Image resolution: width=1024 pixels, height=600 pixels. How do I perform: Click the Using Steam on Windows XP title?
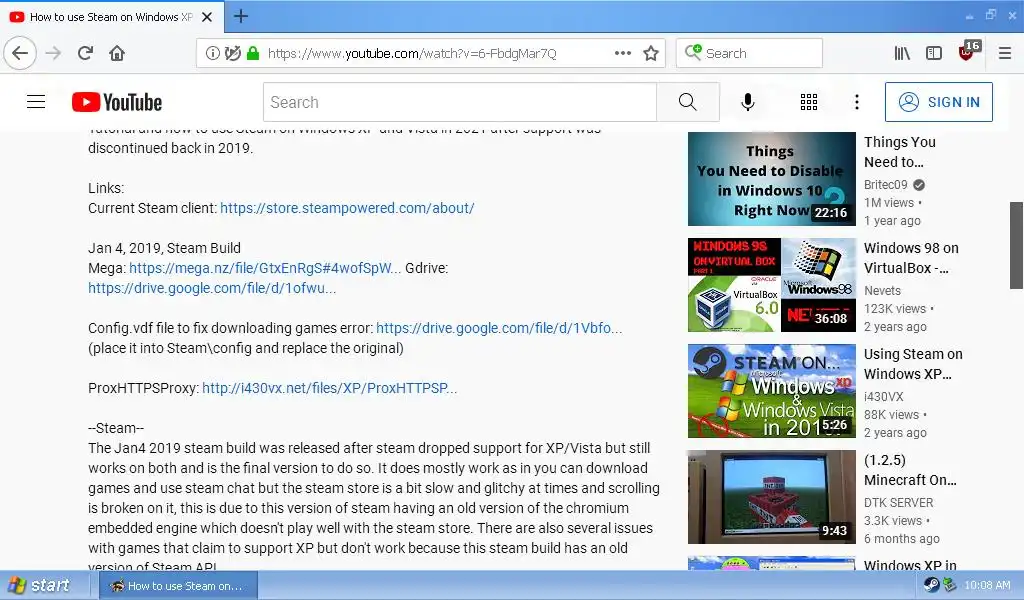point(913,364)
